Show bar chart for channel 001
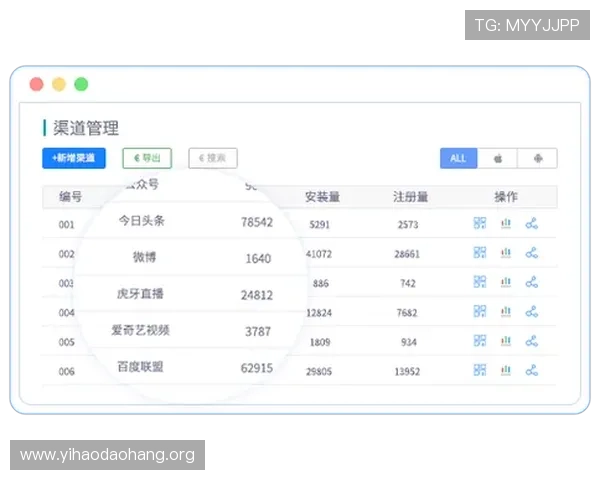Viewport: 600px width, 480px height. point(506,223)
